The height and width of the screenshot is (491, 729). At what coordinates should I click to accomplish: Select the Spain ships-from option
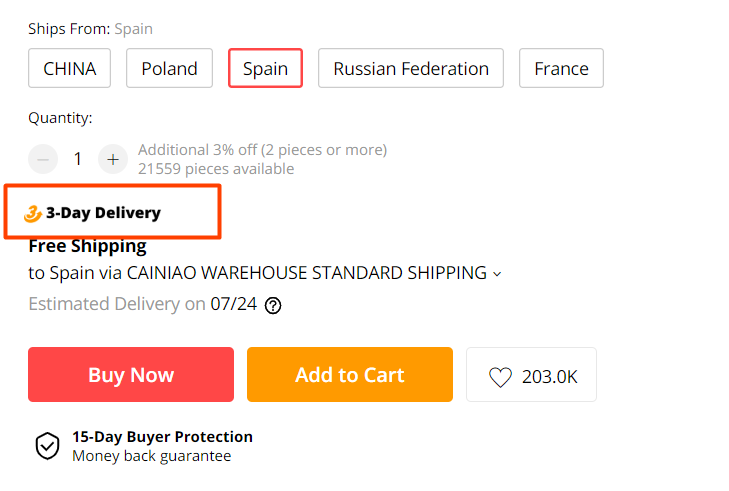point(265,69)
